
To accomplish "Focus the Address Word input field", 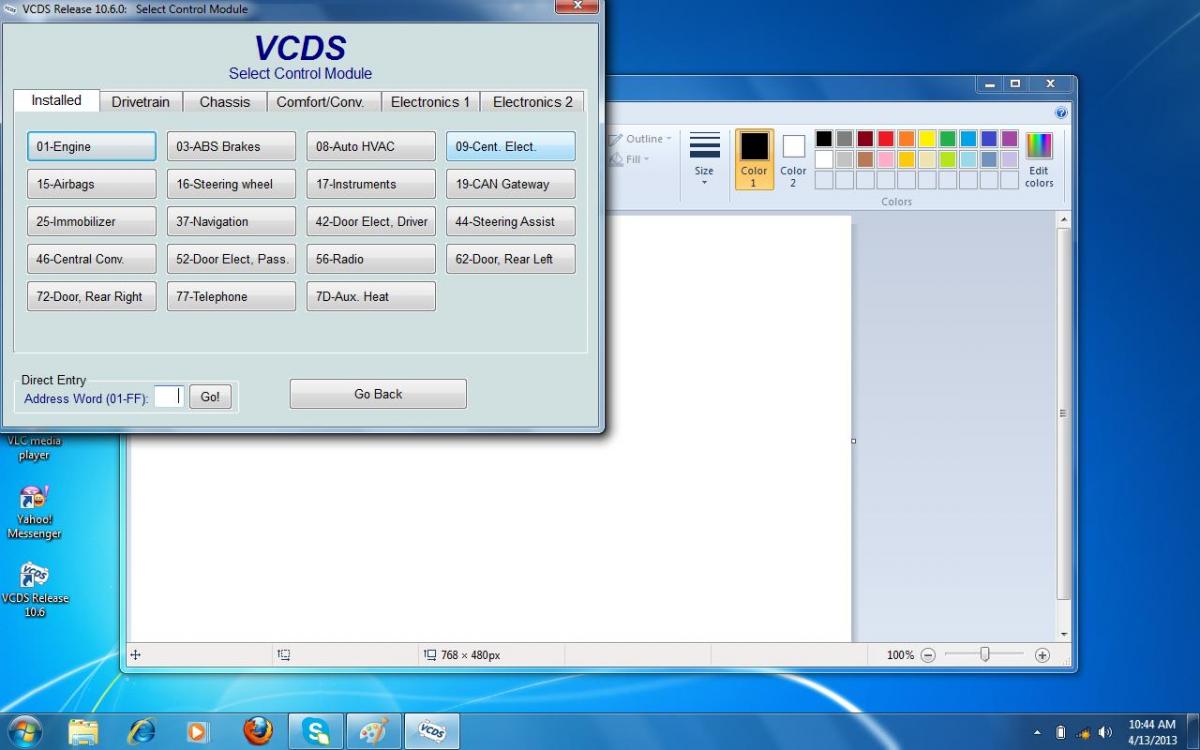I will tap(170, 397).
